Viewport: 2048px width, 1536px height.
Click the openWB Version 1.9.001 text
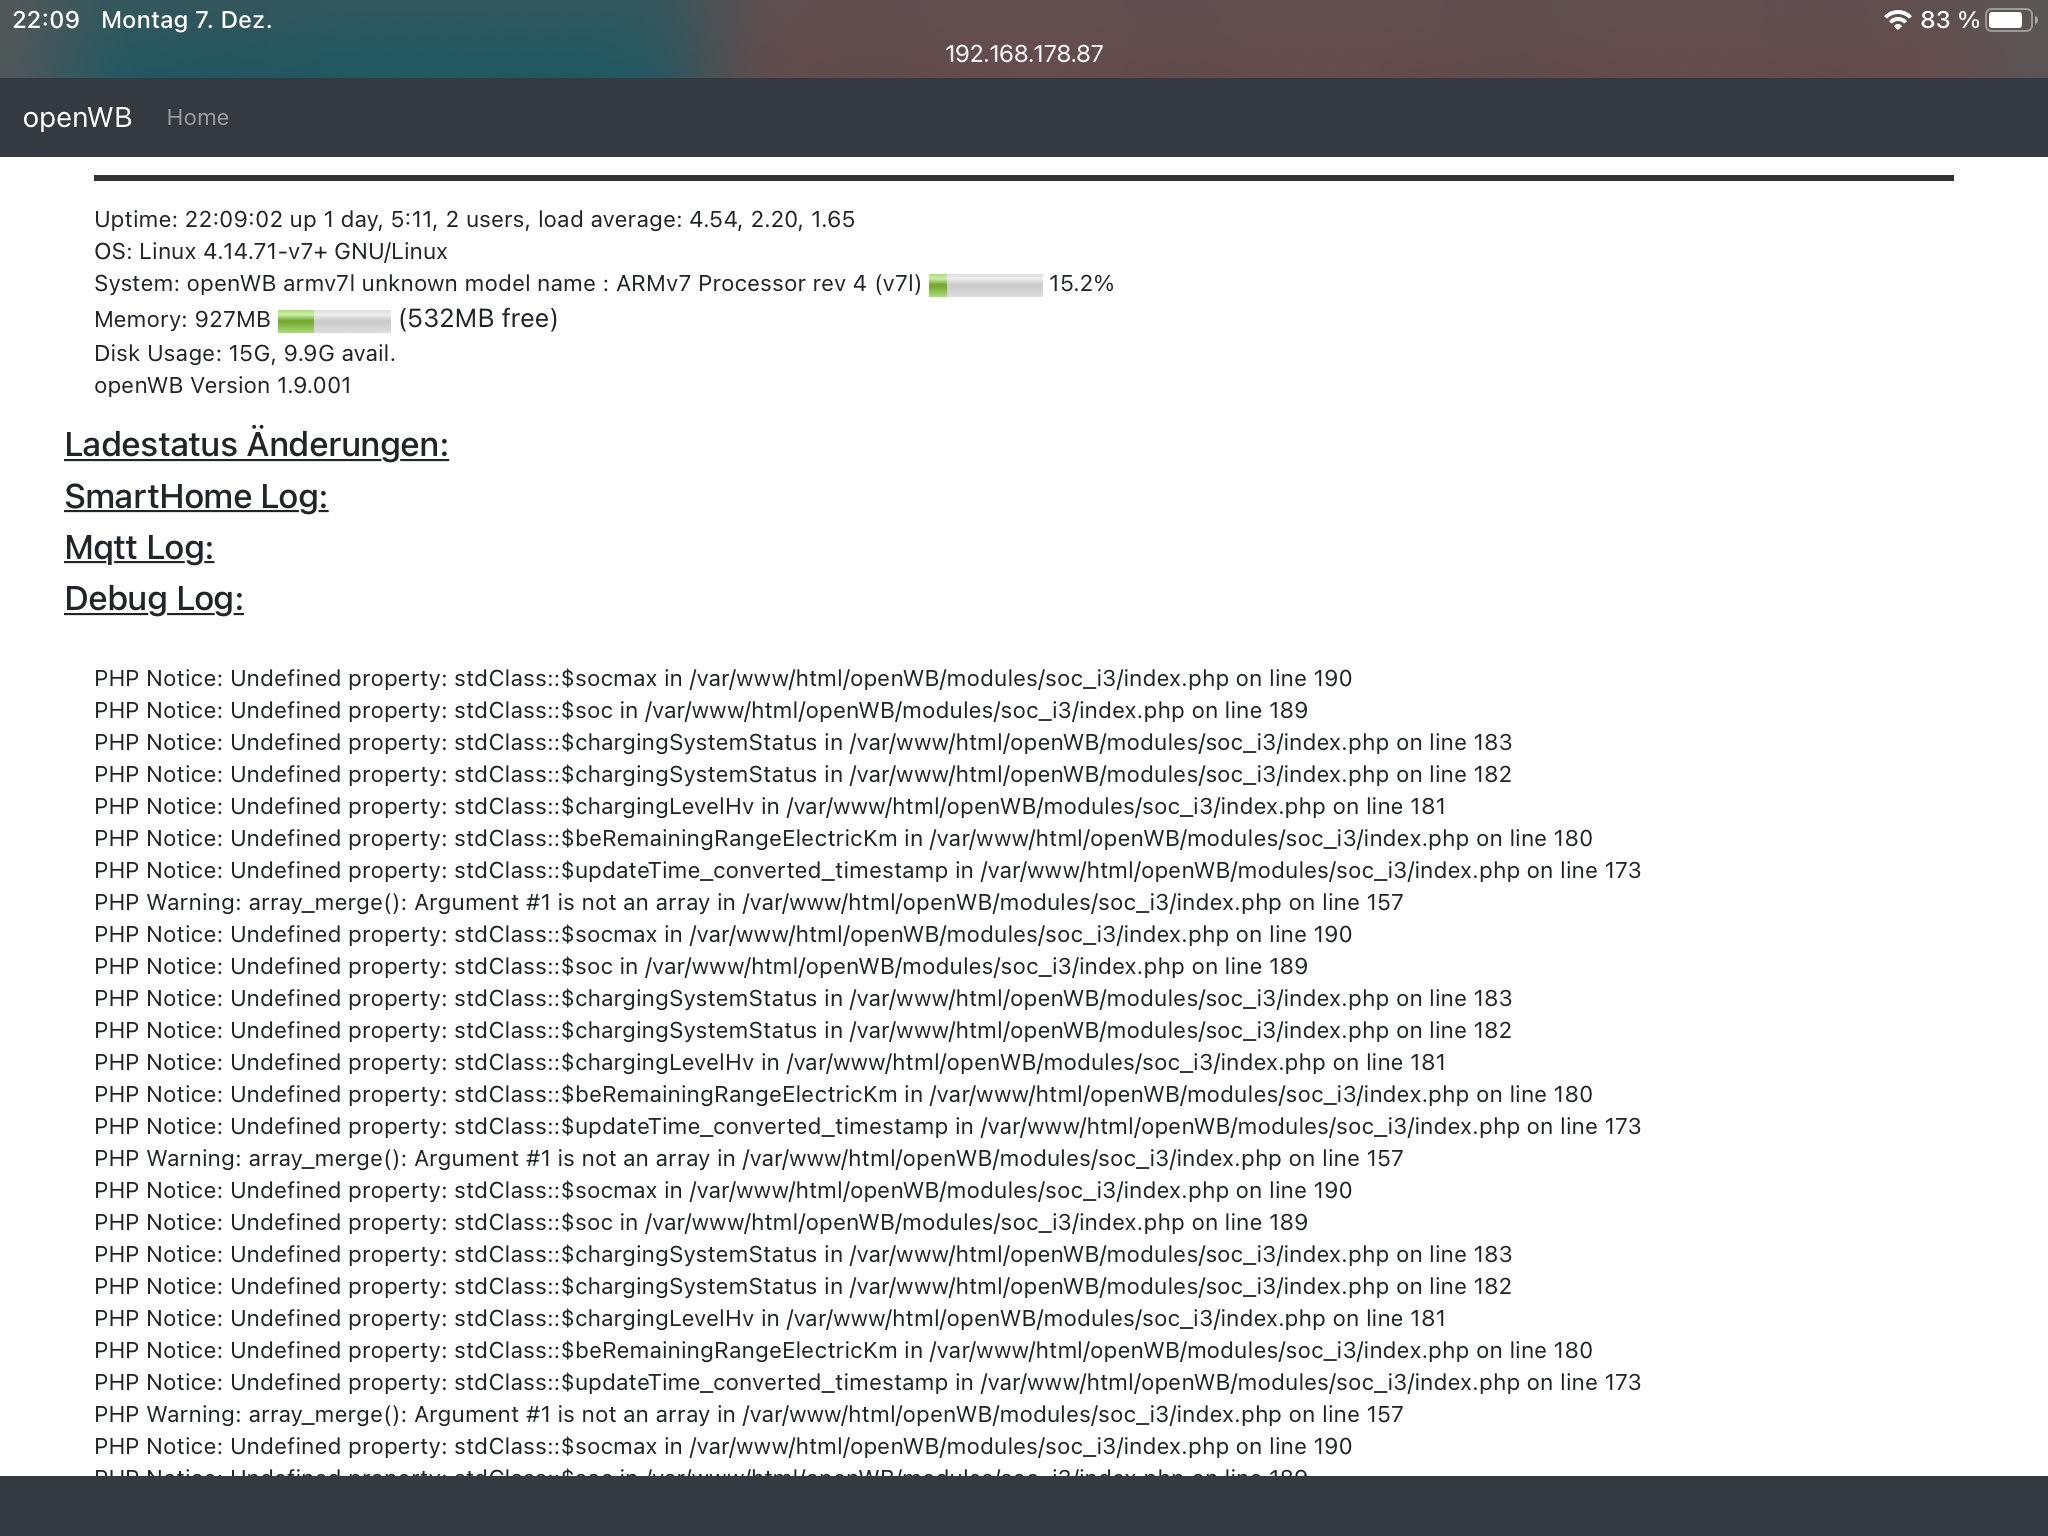click(x=223, y=385)
